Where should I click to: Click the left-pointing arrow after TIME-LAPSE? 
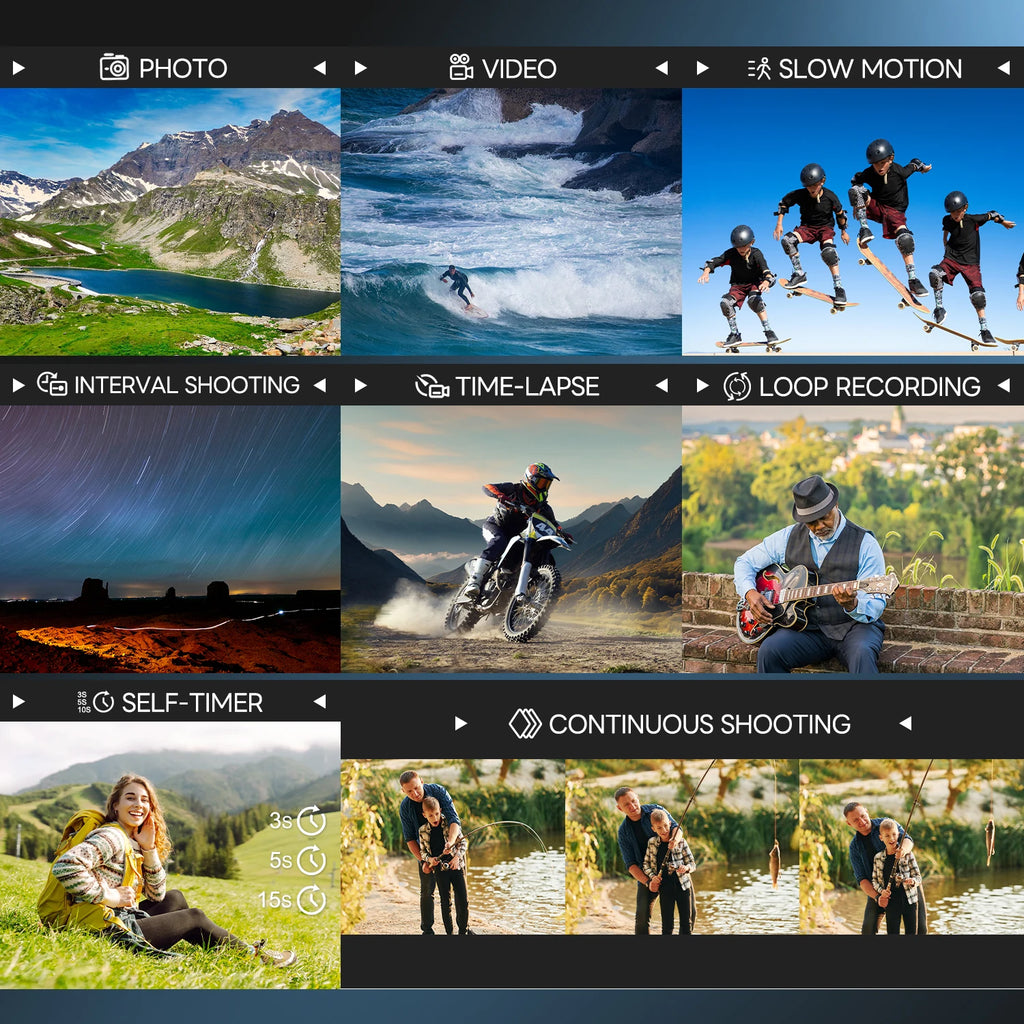[662, 385]
